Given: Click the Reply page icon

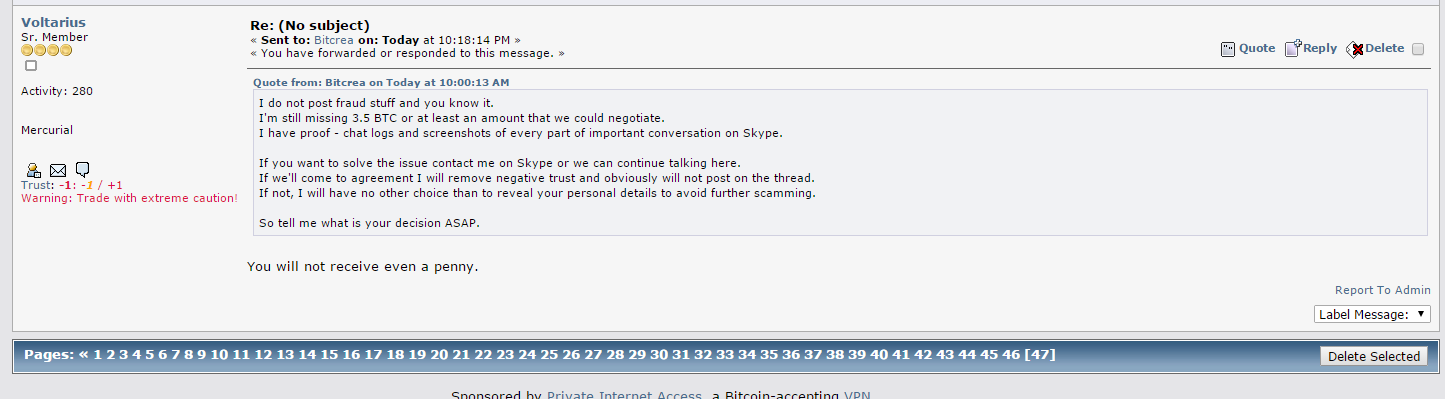Looking at the screenshot, I should tap(1292, 48).
